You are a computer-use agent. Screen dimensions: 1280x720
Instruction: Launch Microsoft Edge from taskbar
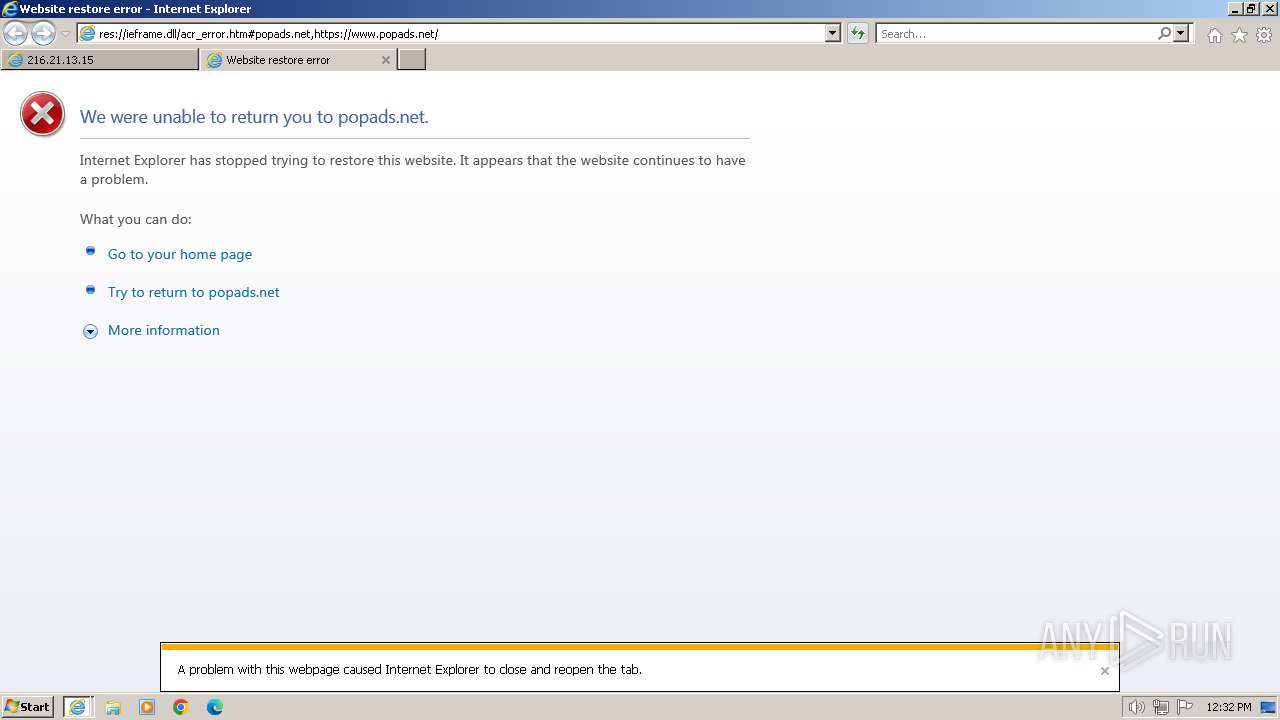(x=215, y=707)
